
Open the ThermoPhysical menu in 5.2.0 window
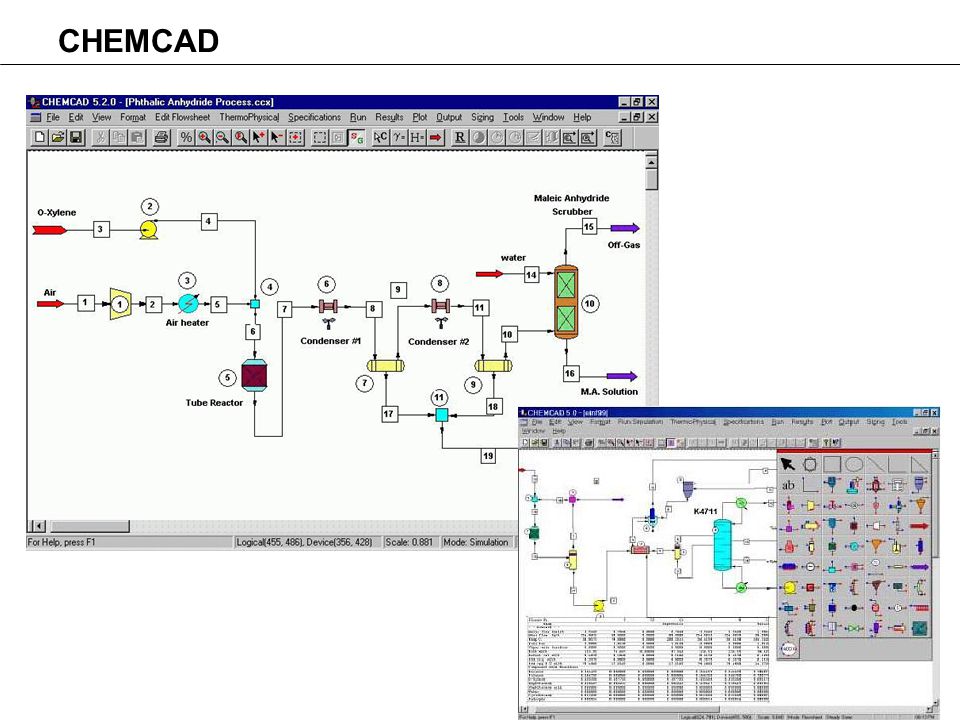249,117
